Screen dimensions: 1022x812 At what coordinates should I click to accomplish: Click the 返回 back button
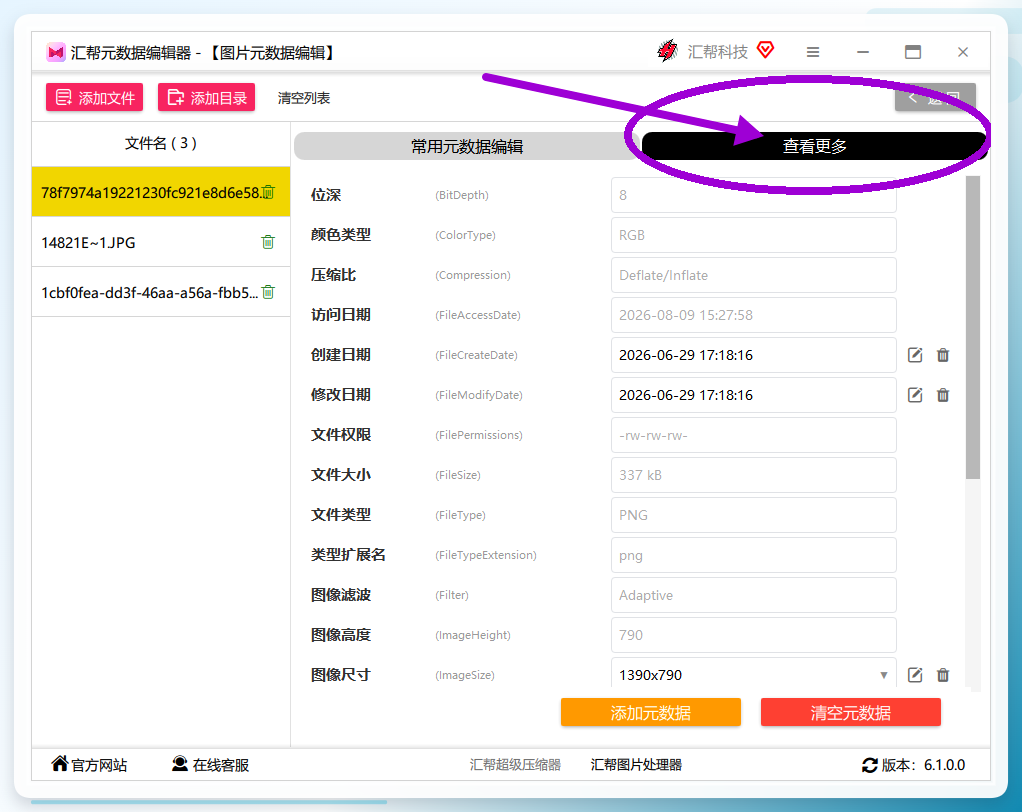[935, 98]
